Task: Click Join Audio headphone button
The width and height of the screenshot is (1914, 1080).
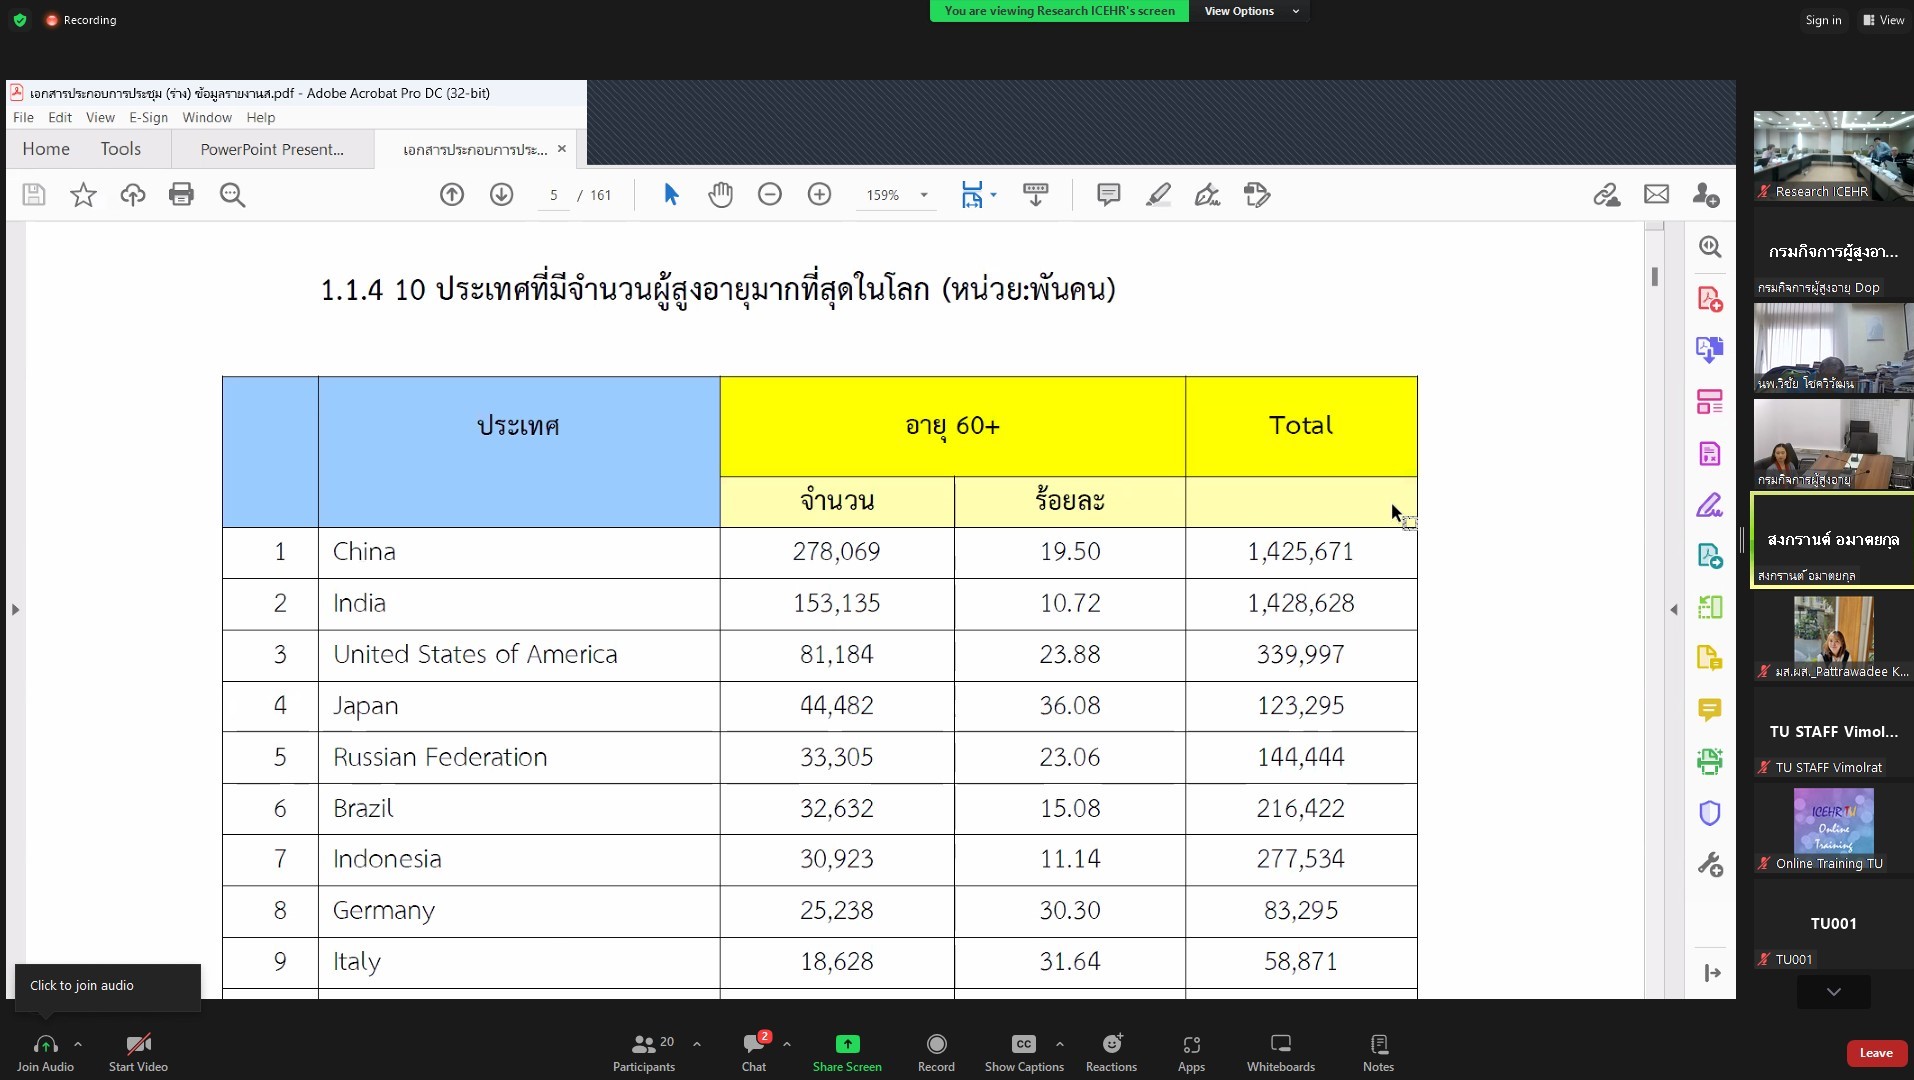Action: point(45,1053)
